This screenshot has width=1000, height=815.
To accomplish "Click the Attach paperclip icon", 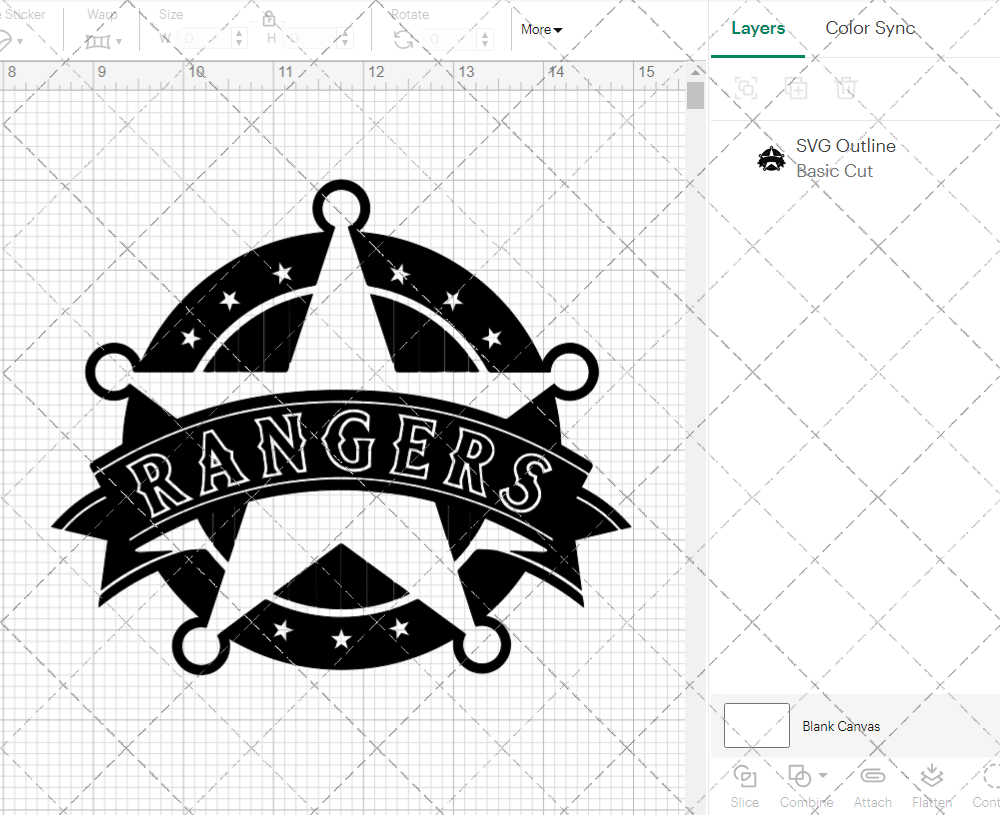I will point(872,777).
